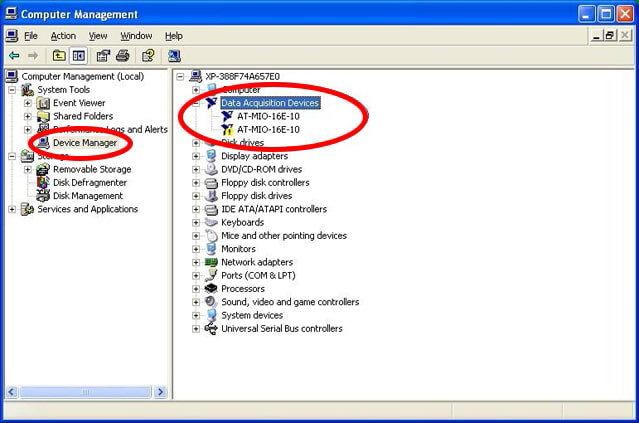Image resolution: width=639 pixels, height=423 pixels.
Task: Toggle the Show/Hide Console Tree icon
Action: (79, 55)
